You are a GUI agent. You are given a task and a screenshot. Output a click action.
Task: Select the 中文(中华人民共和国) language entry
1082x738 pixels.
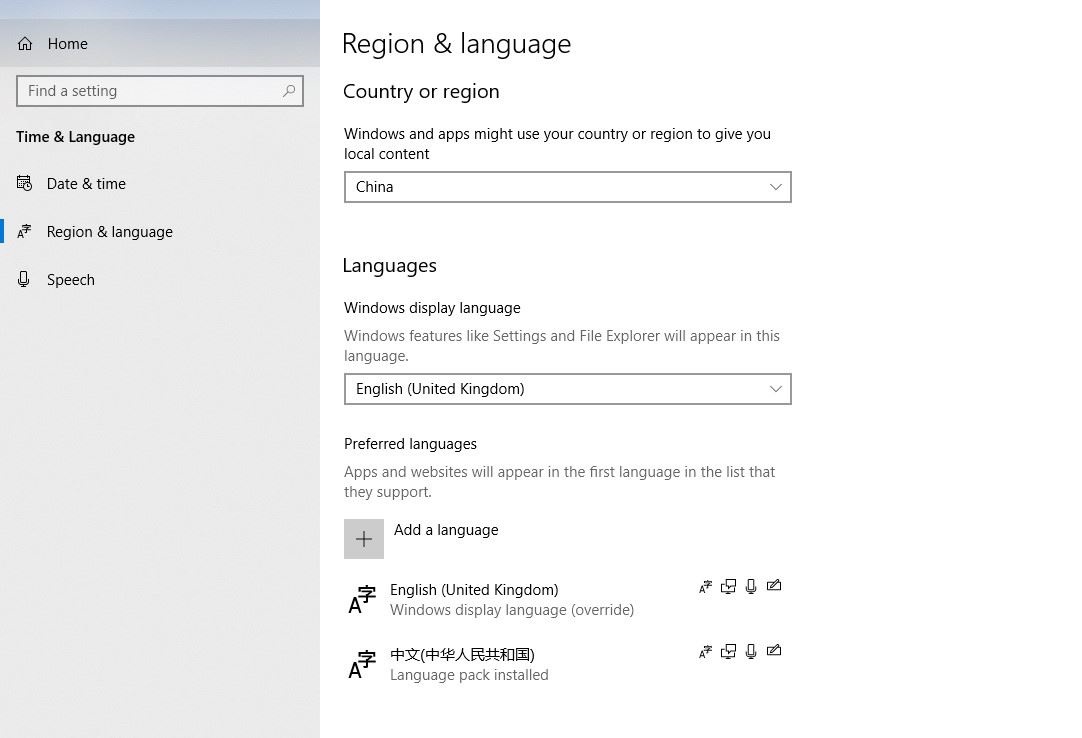[462, 655]
